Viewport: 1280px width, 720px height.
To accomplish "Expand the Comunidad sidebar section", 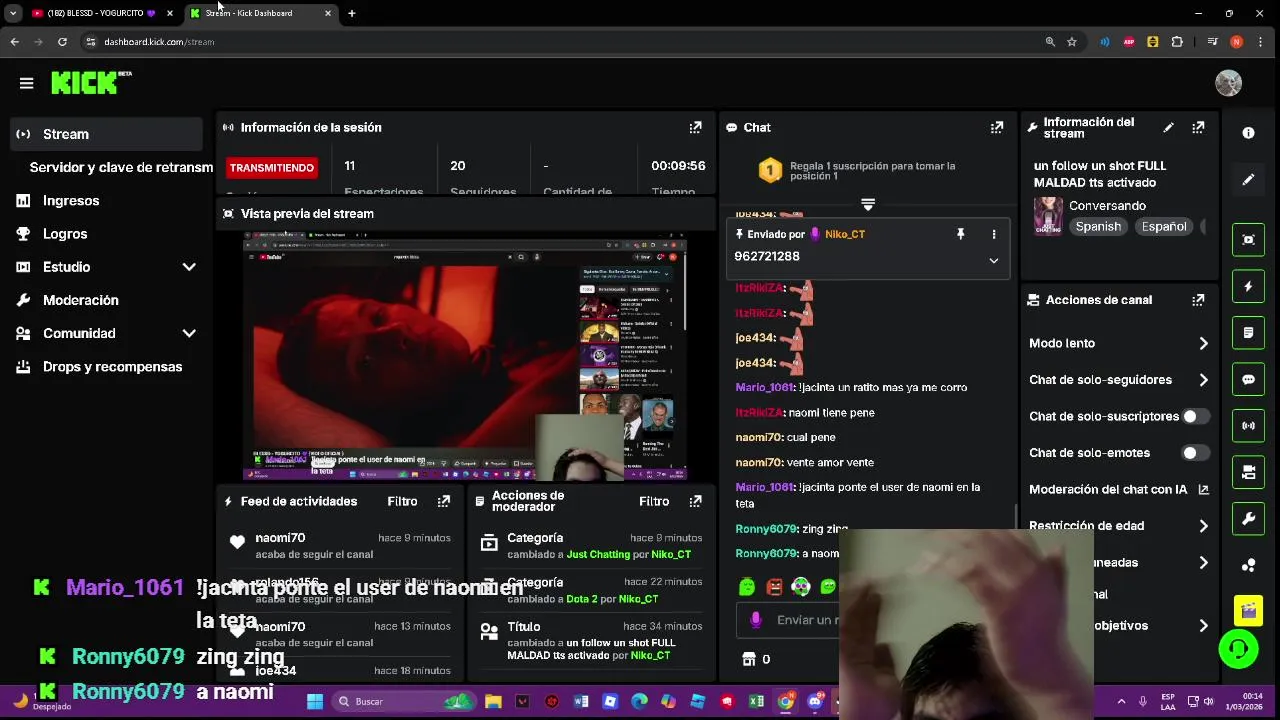I will [x=189, y=333].
